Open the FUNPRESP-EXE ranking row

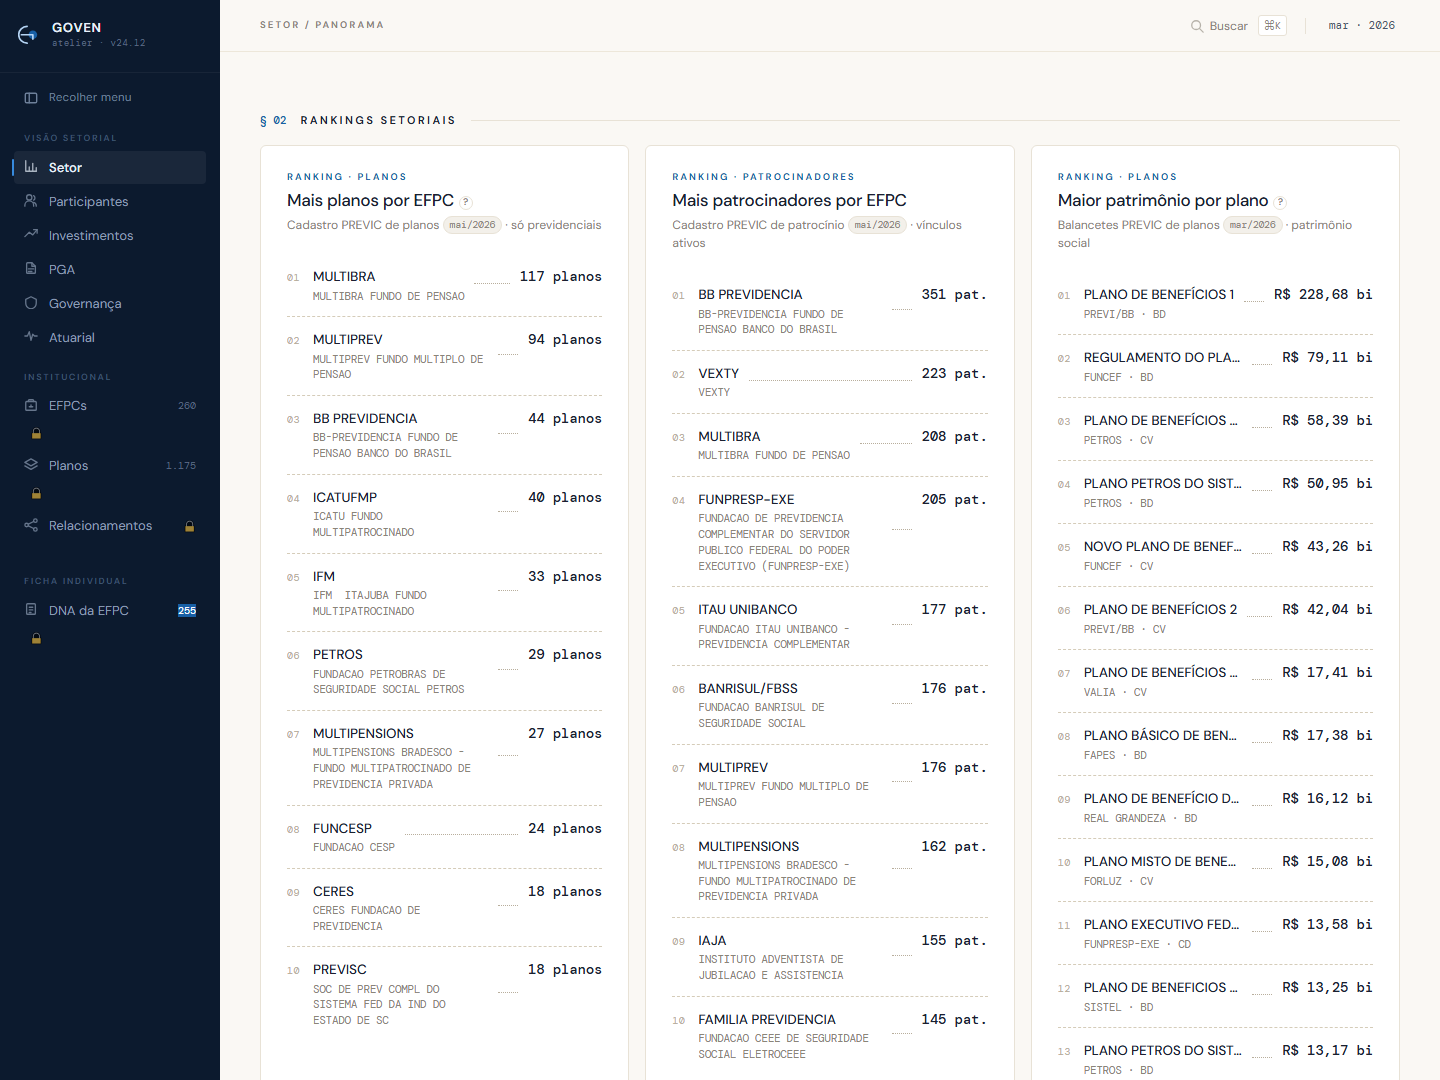point(830,532)
